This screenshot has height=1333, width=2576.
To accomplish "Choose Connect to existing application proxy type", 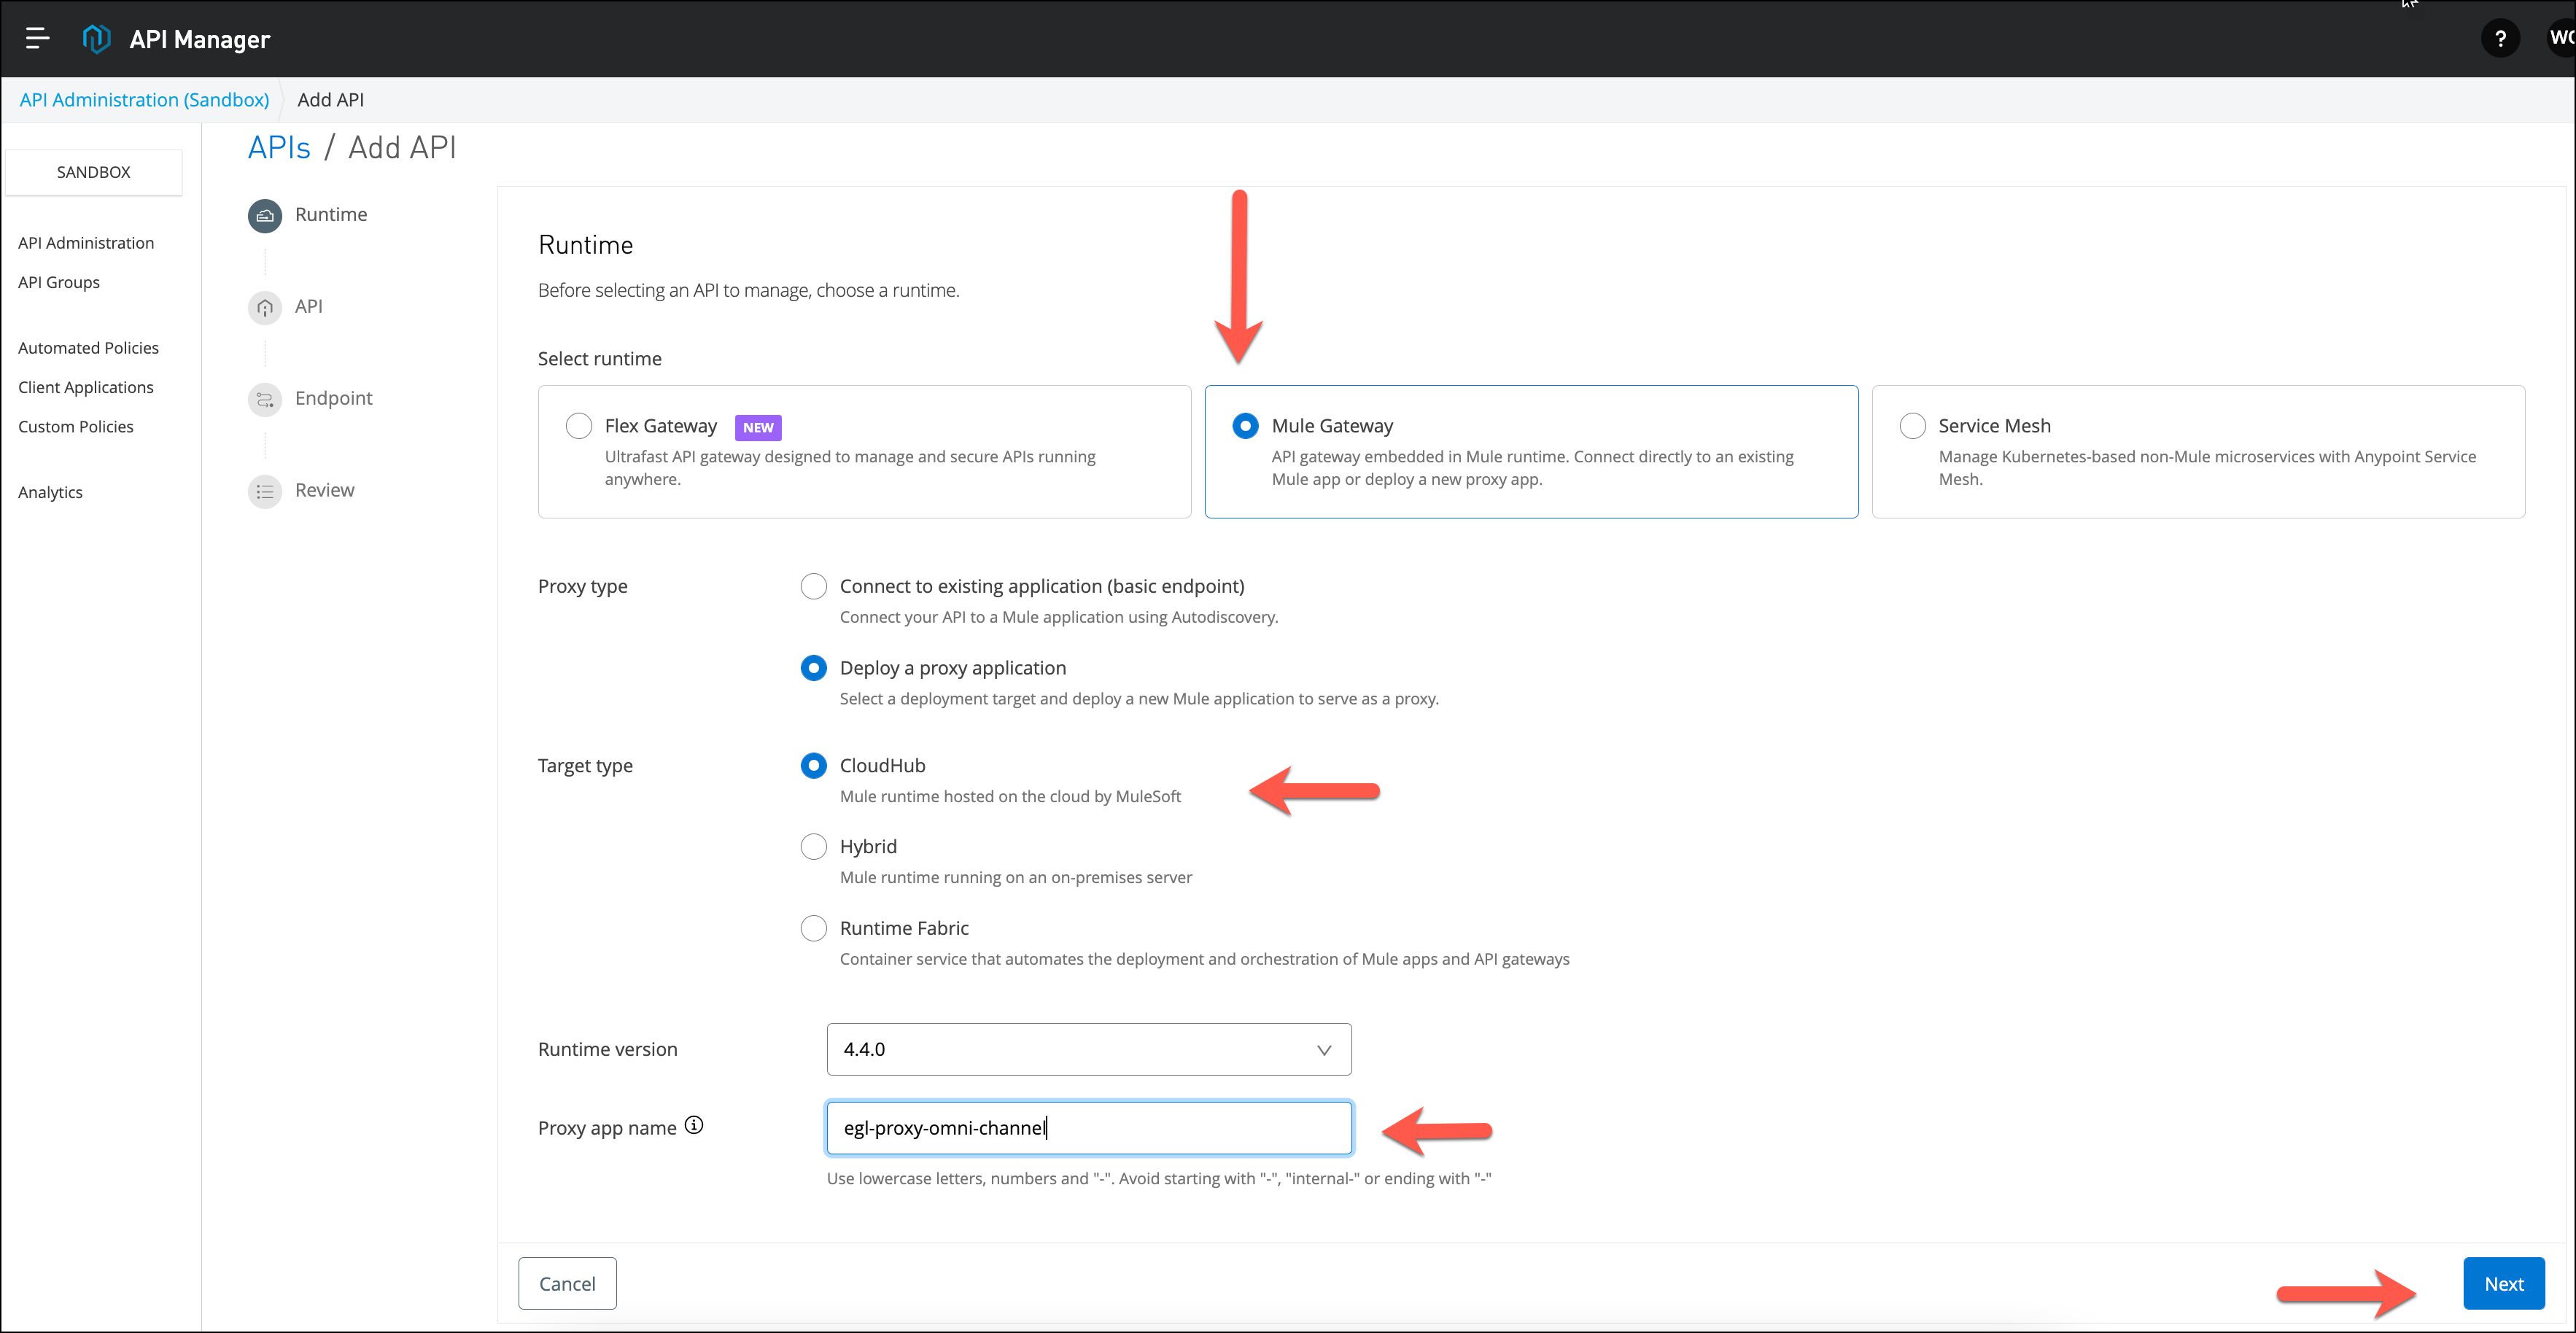I will click(814, 586).
